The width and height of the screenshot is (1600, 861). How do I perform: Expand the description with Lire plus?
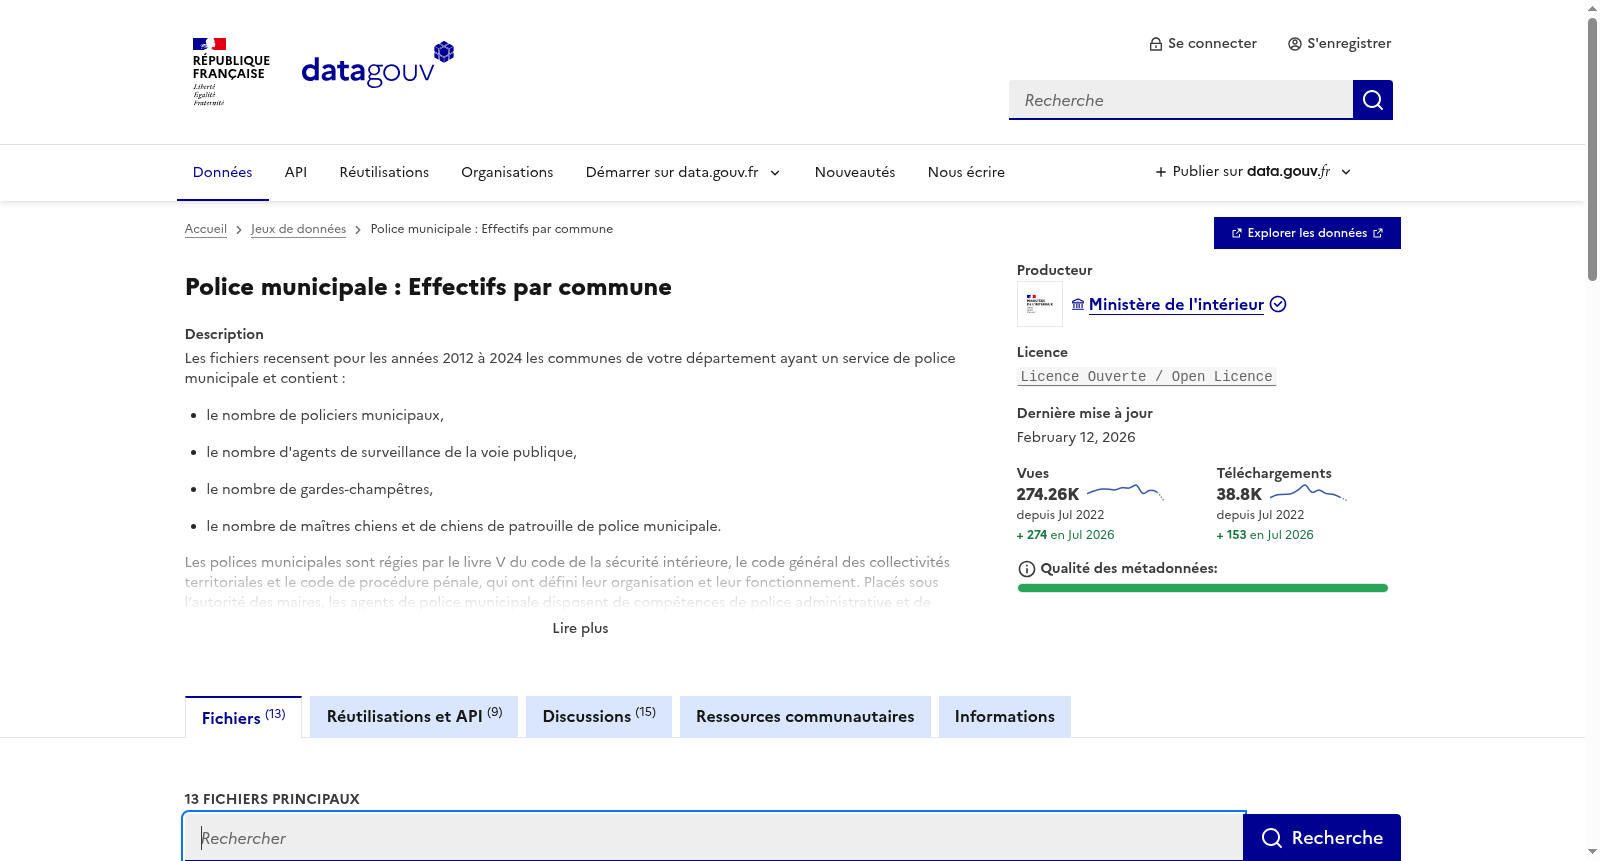pyautogui.click(x=580, y=628)
